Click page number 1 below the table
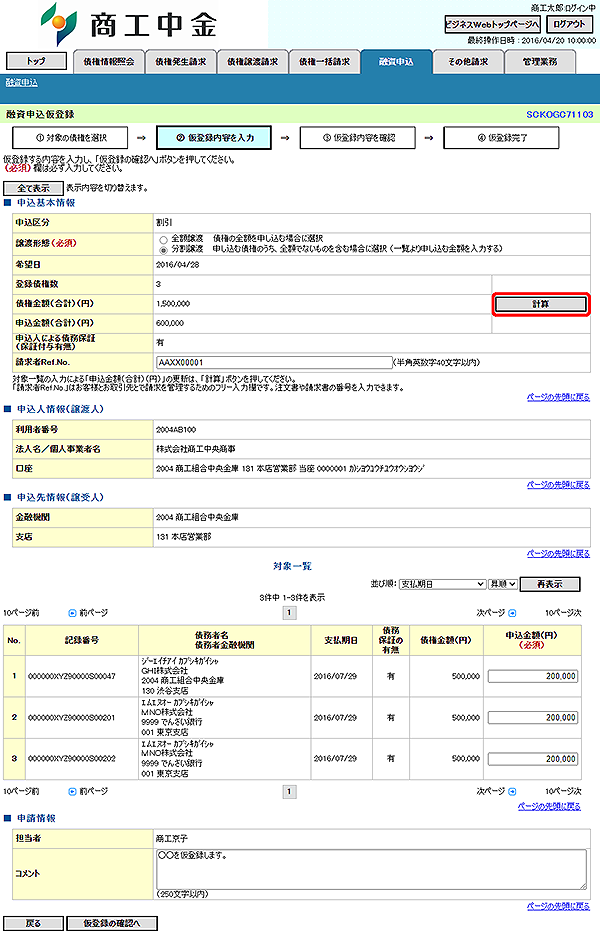Image resolution: width=600 pixels, height=939 pixels. click(x=289, y=792)
